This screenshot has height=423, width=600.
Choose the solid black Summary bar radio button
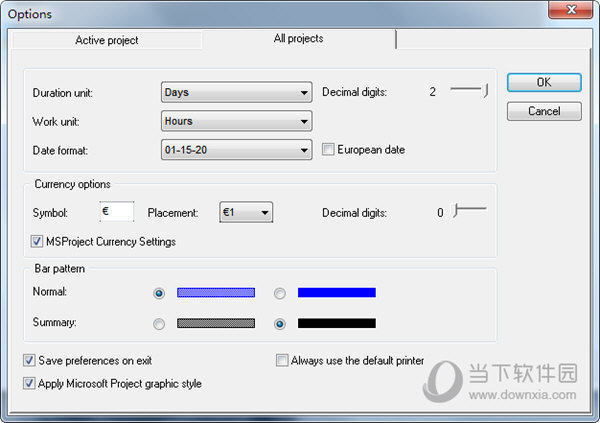[280, 324]
